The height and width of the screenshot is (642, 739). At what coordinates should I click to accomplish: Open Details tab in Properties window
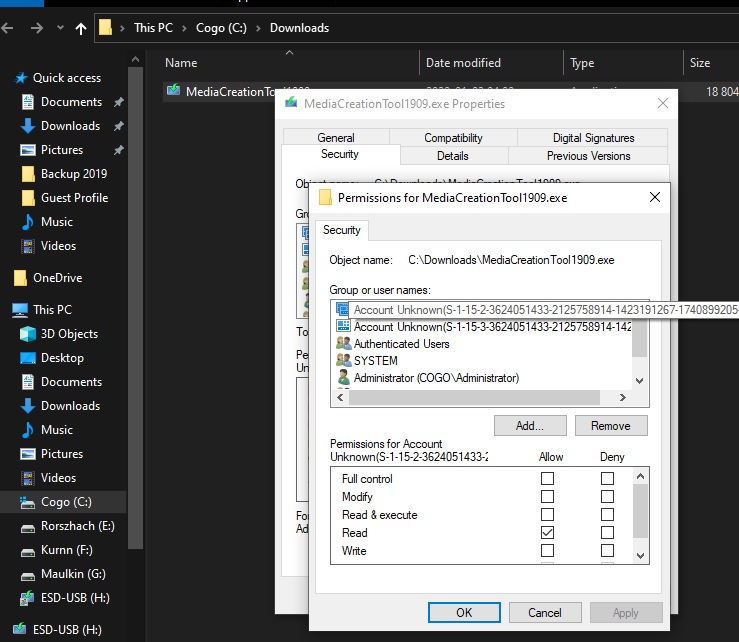[x=452, y=156]
